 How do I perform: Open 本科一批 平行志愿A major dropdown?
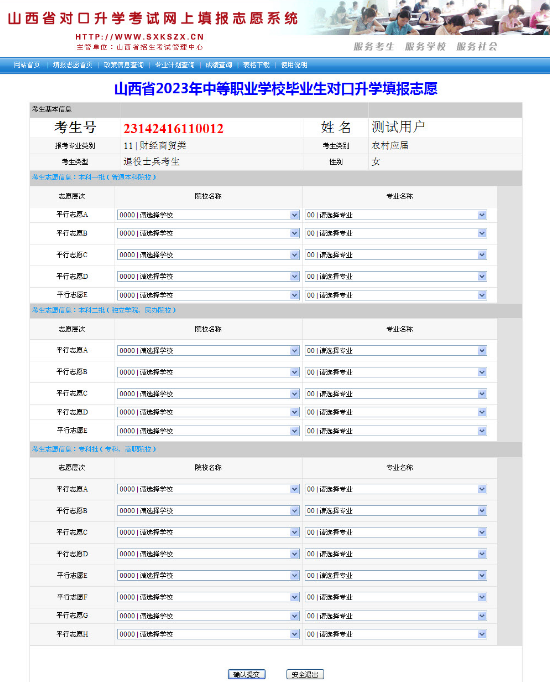click(x=395, y=215)
